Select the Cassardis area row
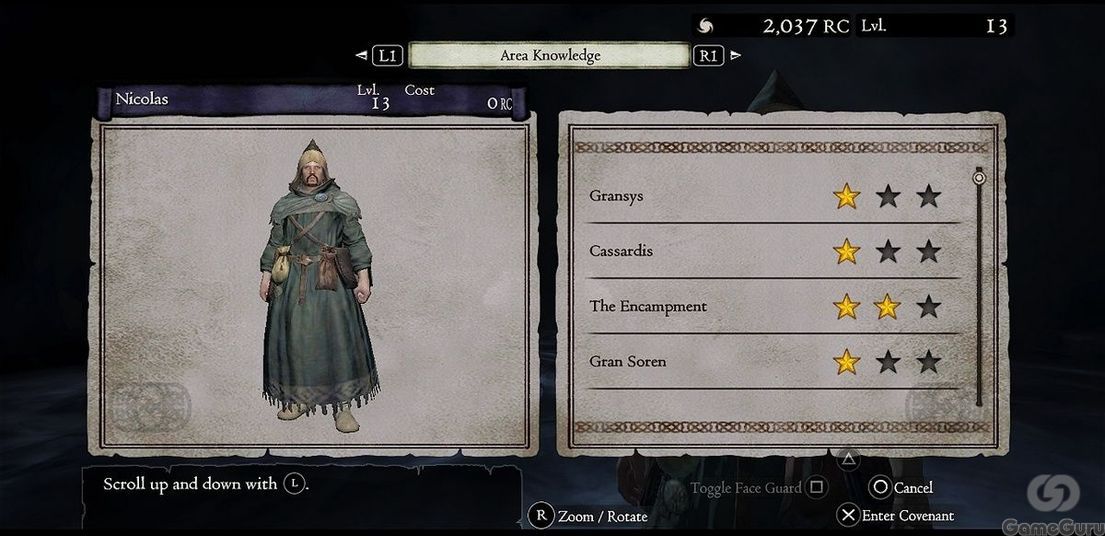 773,251
